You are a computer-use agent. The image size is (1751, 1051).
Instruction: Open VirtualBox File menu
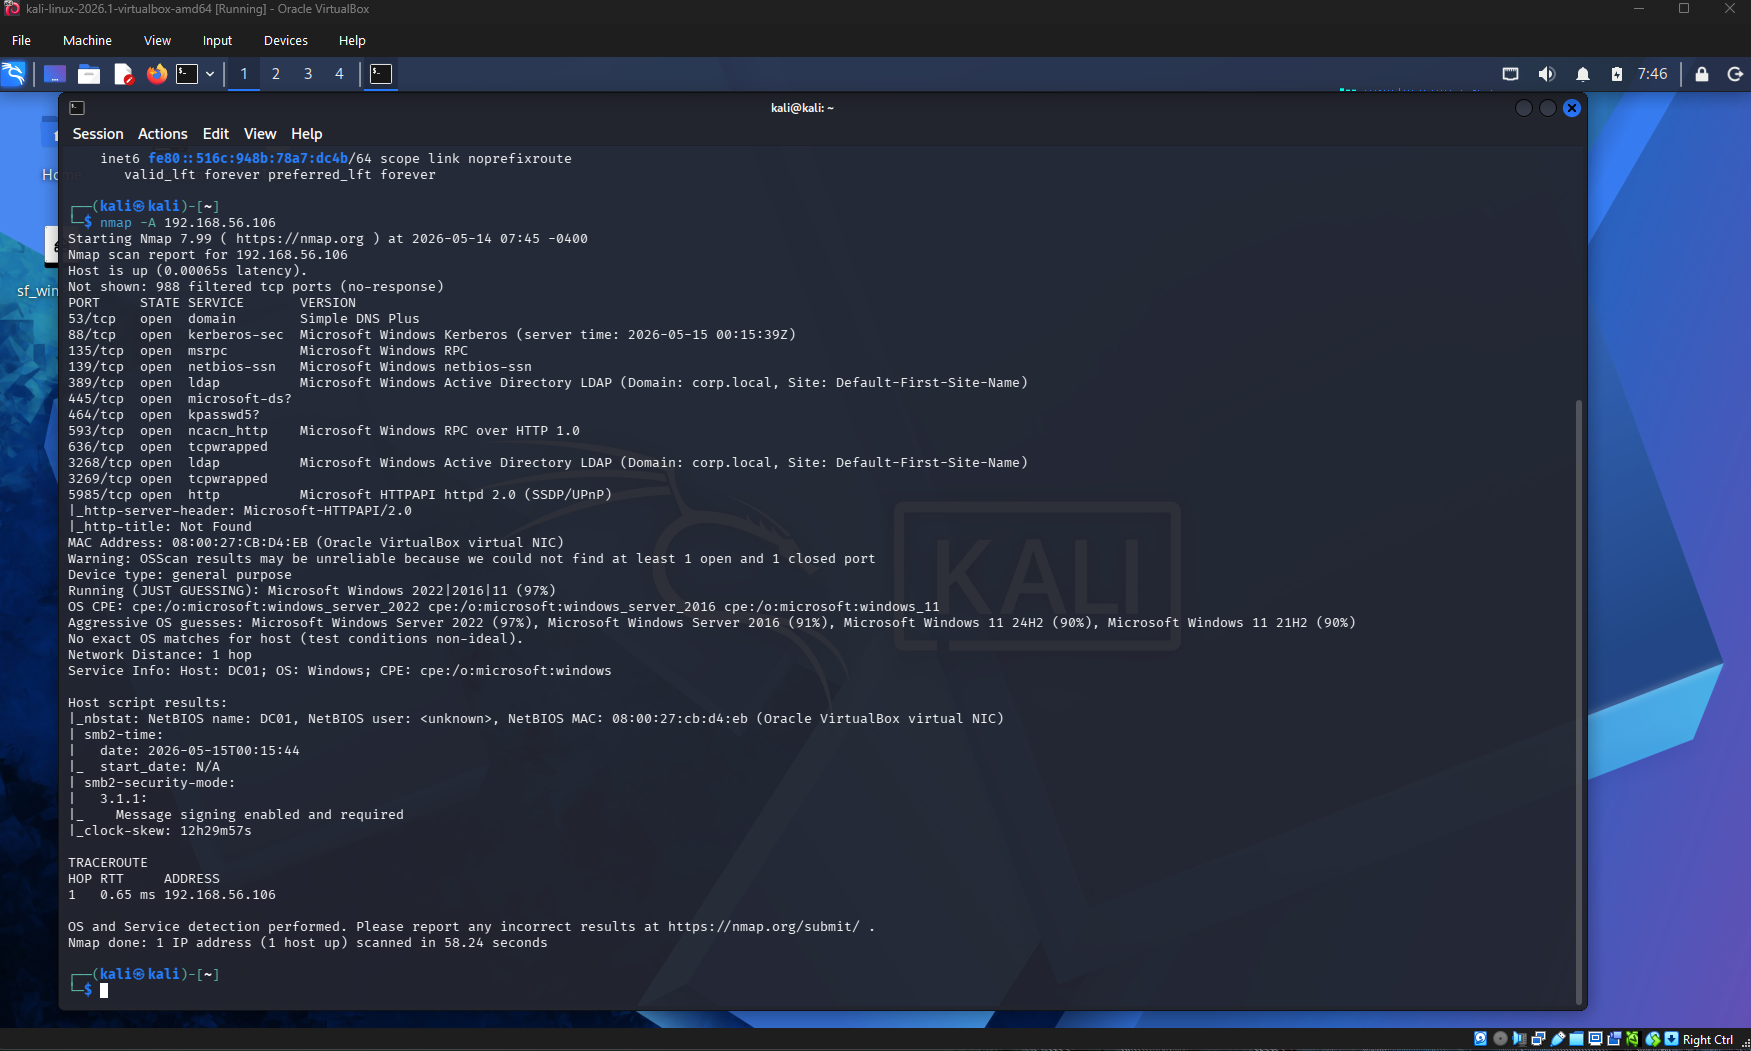[x=21, y=41]
